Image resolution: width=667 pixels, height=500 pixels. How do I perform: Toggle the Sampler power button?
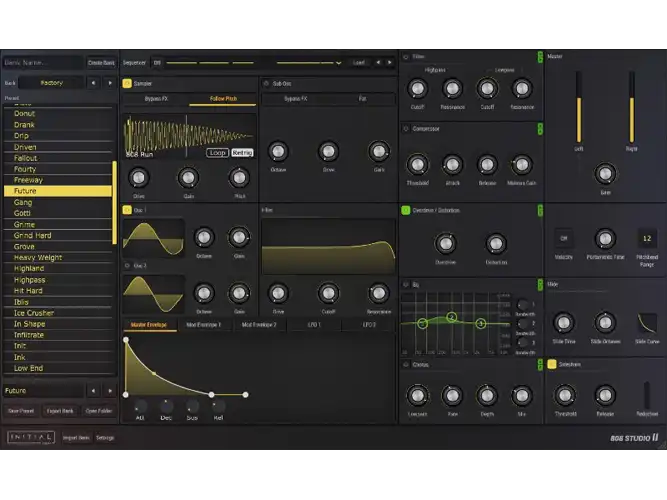[127, 83]
